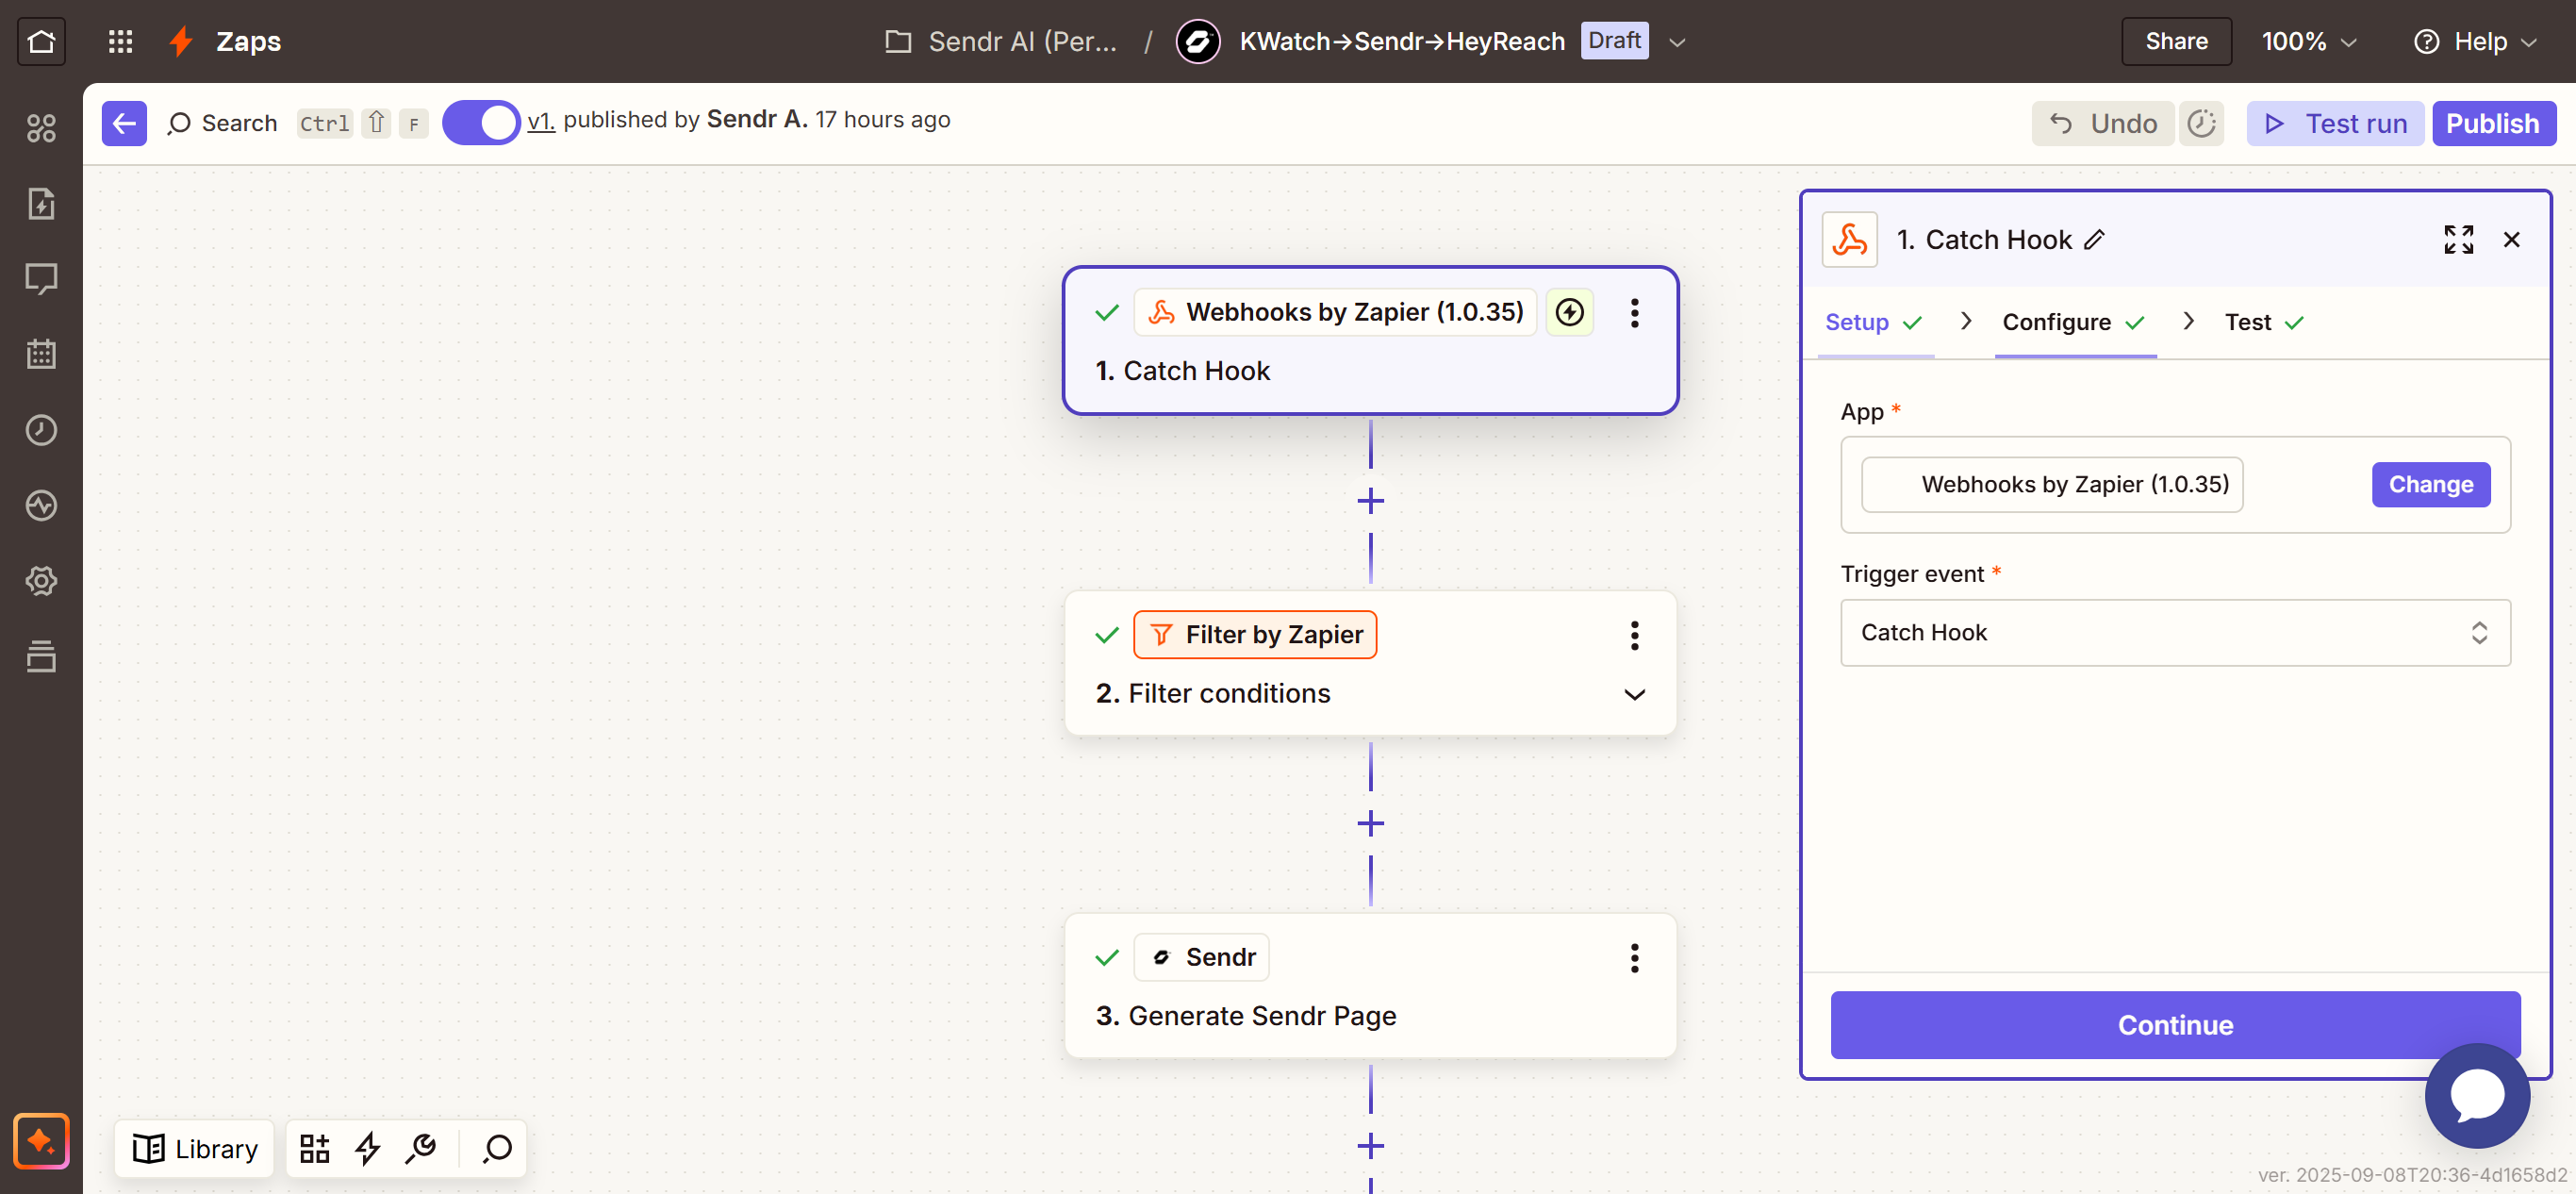
Task: Toggle the Zap on/off switch
Action: [481, 123]
